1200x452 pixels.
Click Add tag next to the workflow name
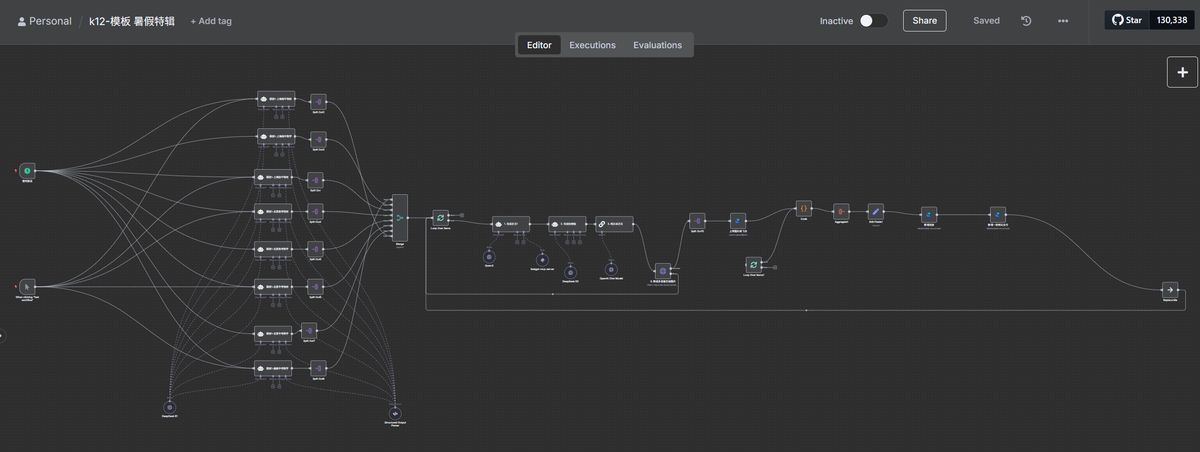point(211,21)
